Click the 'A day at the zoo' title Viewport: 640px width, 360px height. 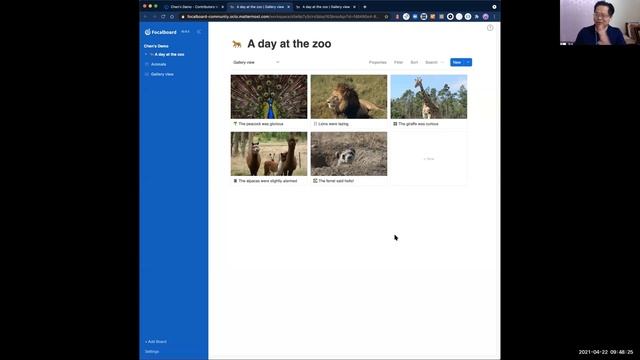[289, 44]
